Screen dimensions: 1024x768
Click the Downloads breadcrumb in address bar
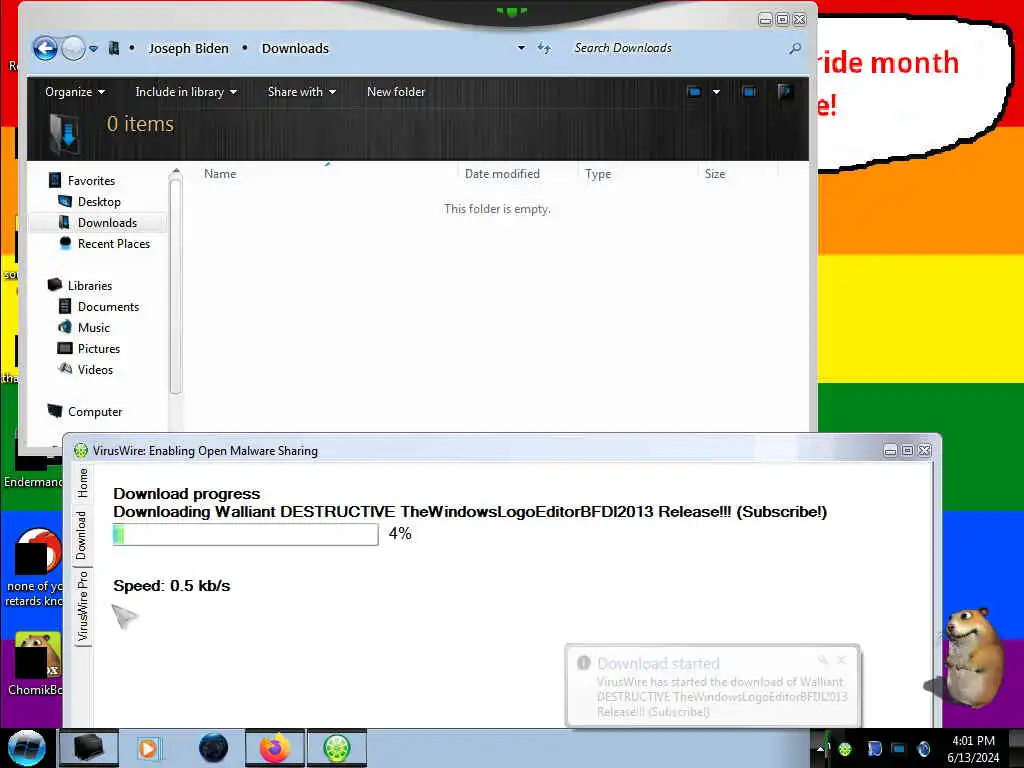tap(295, 48)
